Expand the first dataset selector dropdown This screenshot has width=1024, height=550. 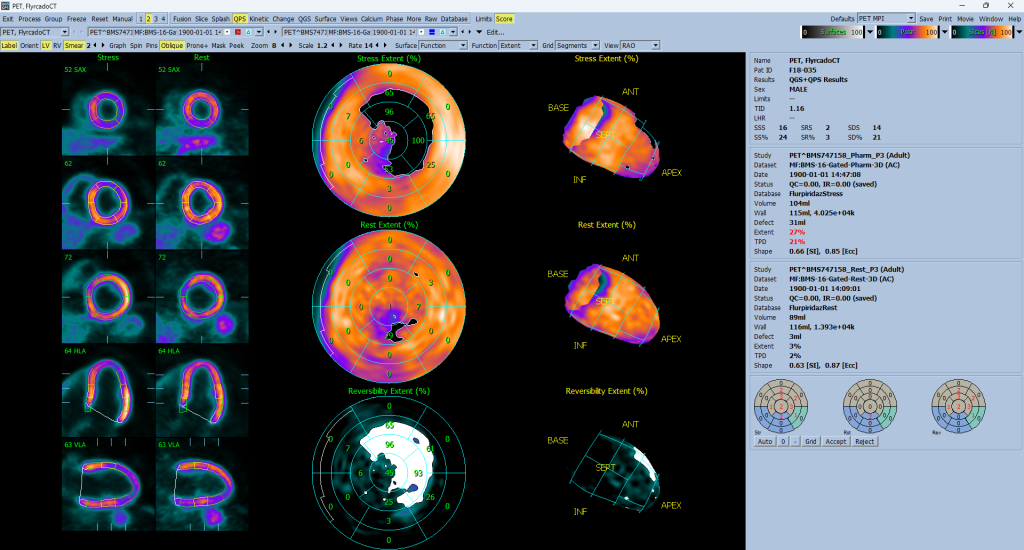[x=259, y=32]
